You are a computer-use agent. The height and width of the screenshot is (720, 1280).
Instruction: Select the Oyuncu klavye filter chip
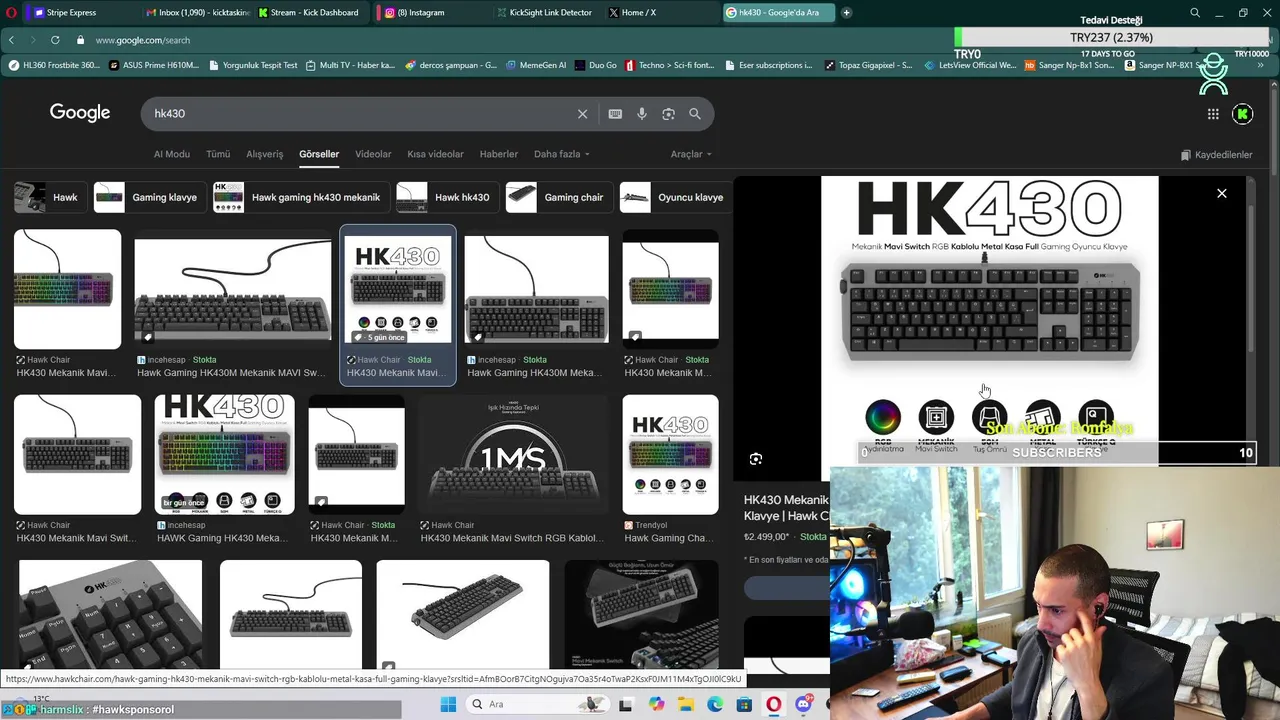[x=675, y=197]
